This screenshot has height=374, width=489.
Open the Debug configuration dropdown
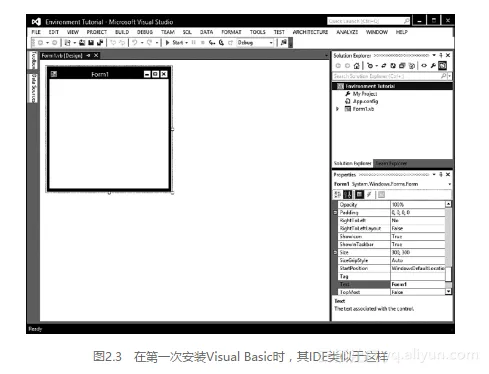point(255,43)
